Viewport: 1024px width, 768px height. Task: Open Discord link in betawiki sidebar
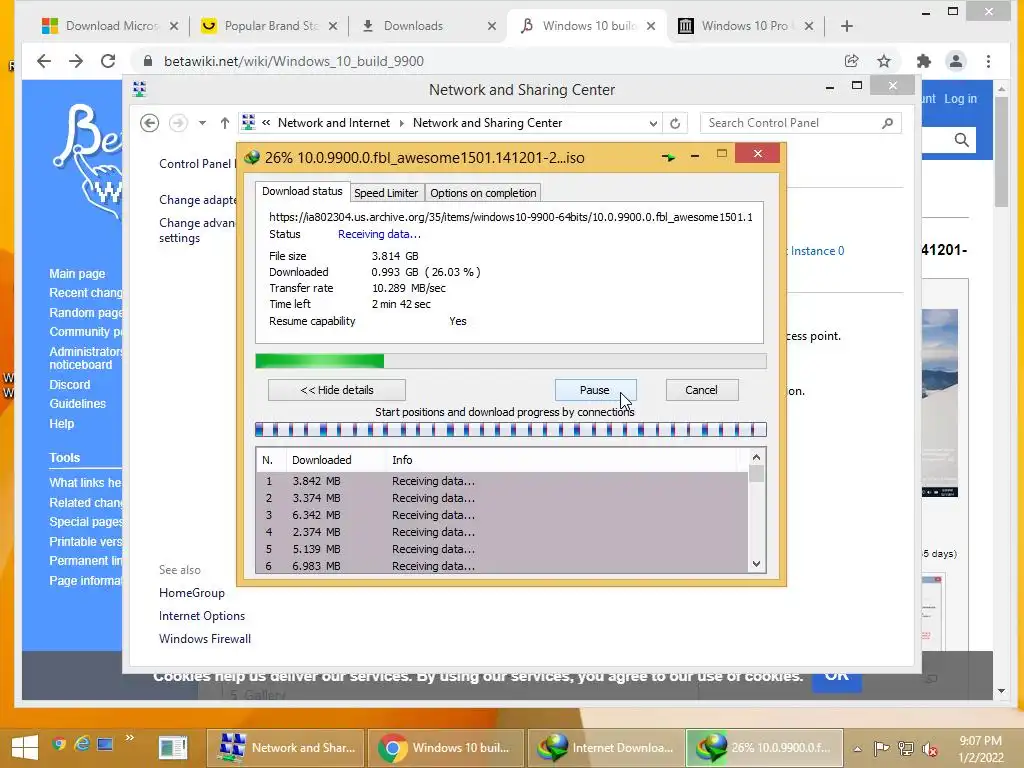coord(69,385)
